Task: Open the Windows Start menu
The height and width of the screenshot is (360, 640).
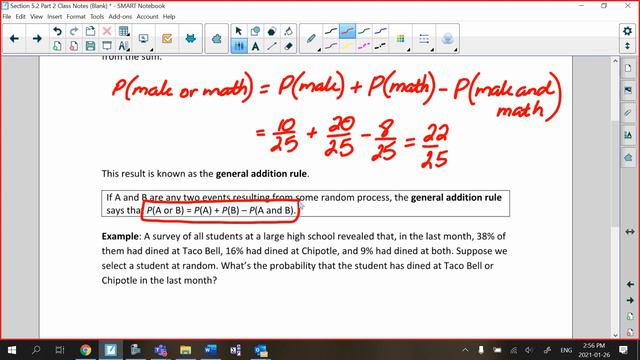Action: pyautogui.click(x=12, y=350)
